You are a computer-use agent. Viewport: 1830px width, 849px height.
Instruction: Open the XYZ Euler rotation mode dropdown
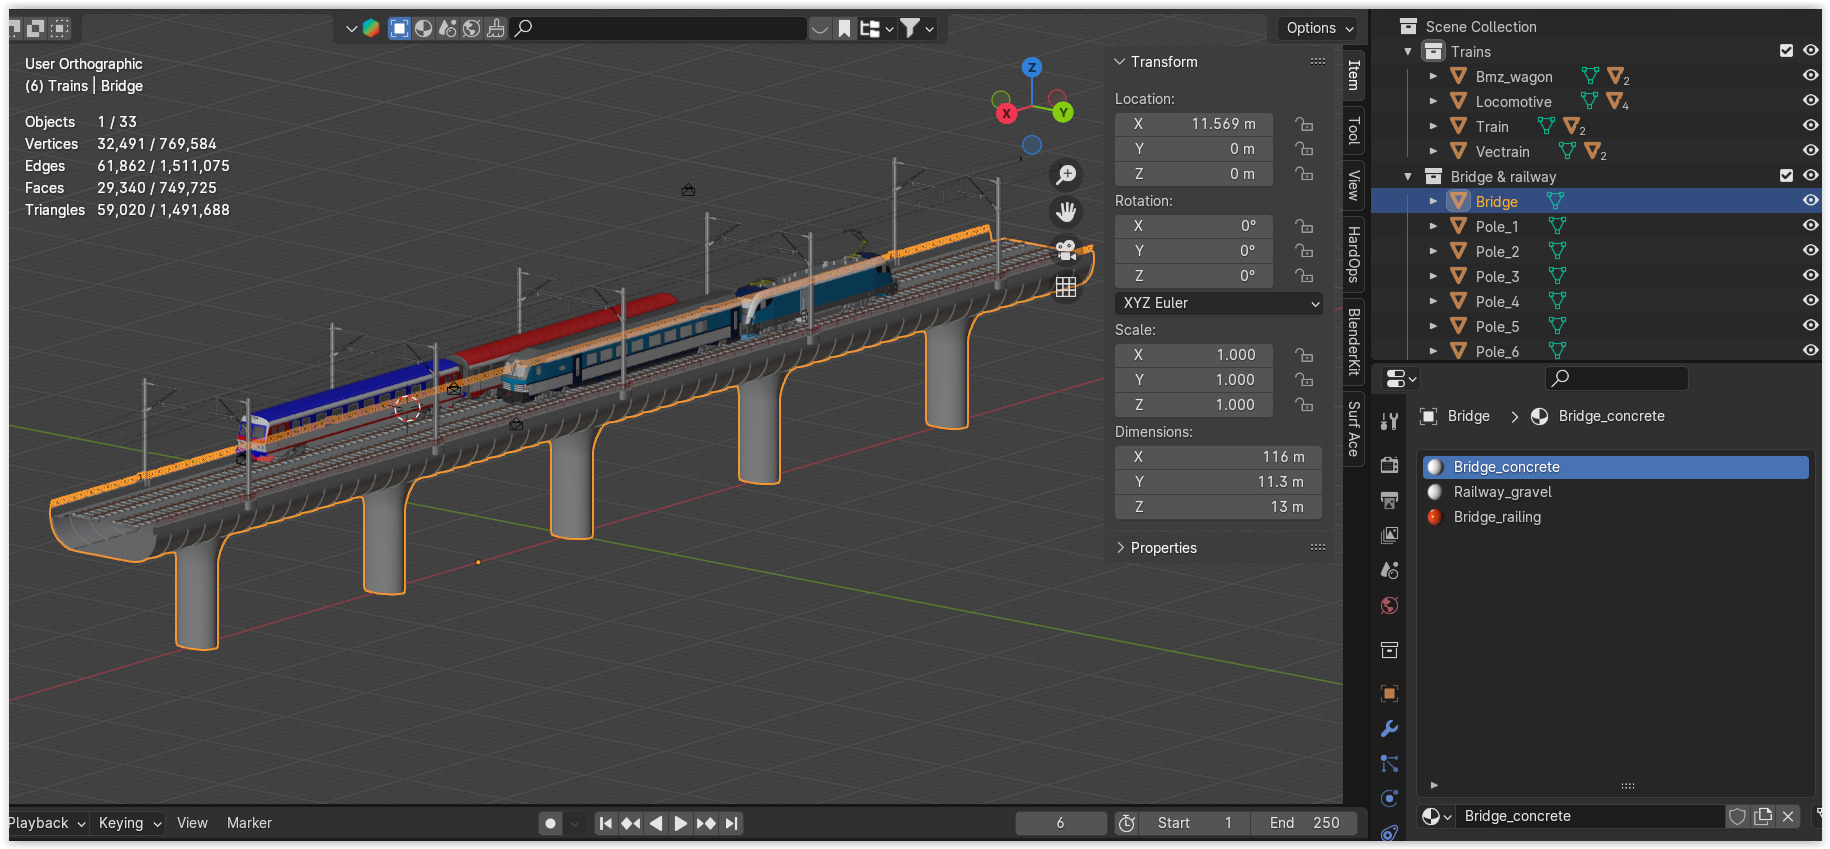point(1219,303)
